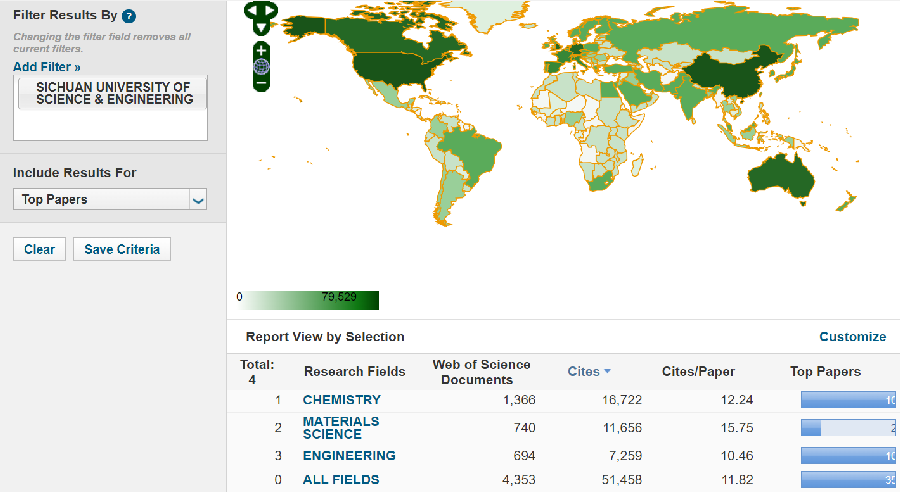Click Add Filter link

(47, 67)
